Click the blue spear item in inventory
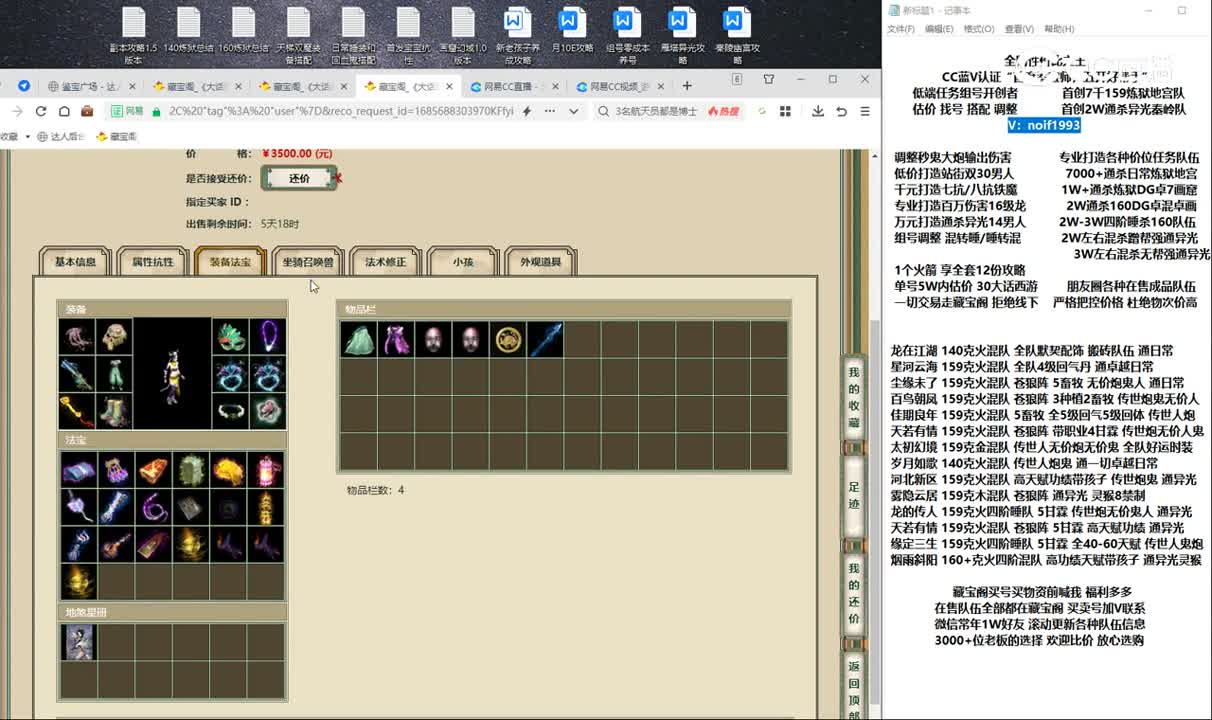This screenshot has height=720, width=1212. coord(546,339)
